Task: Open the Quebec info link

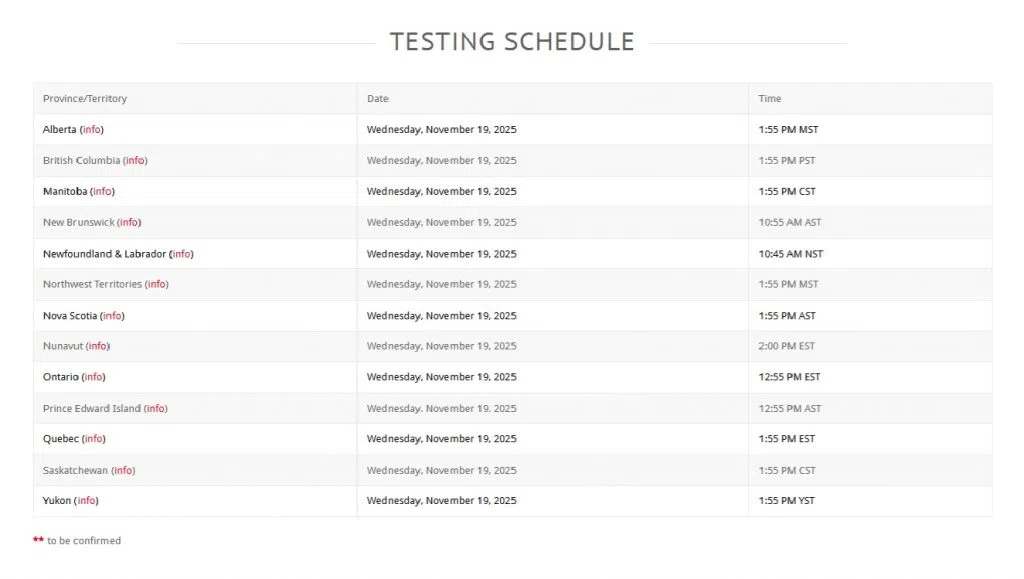Action: coord(93,439)
